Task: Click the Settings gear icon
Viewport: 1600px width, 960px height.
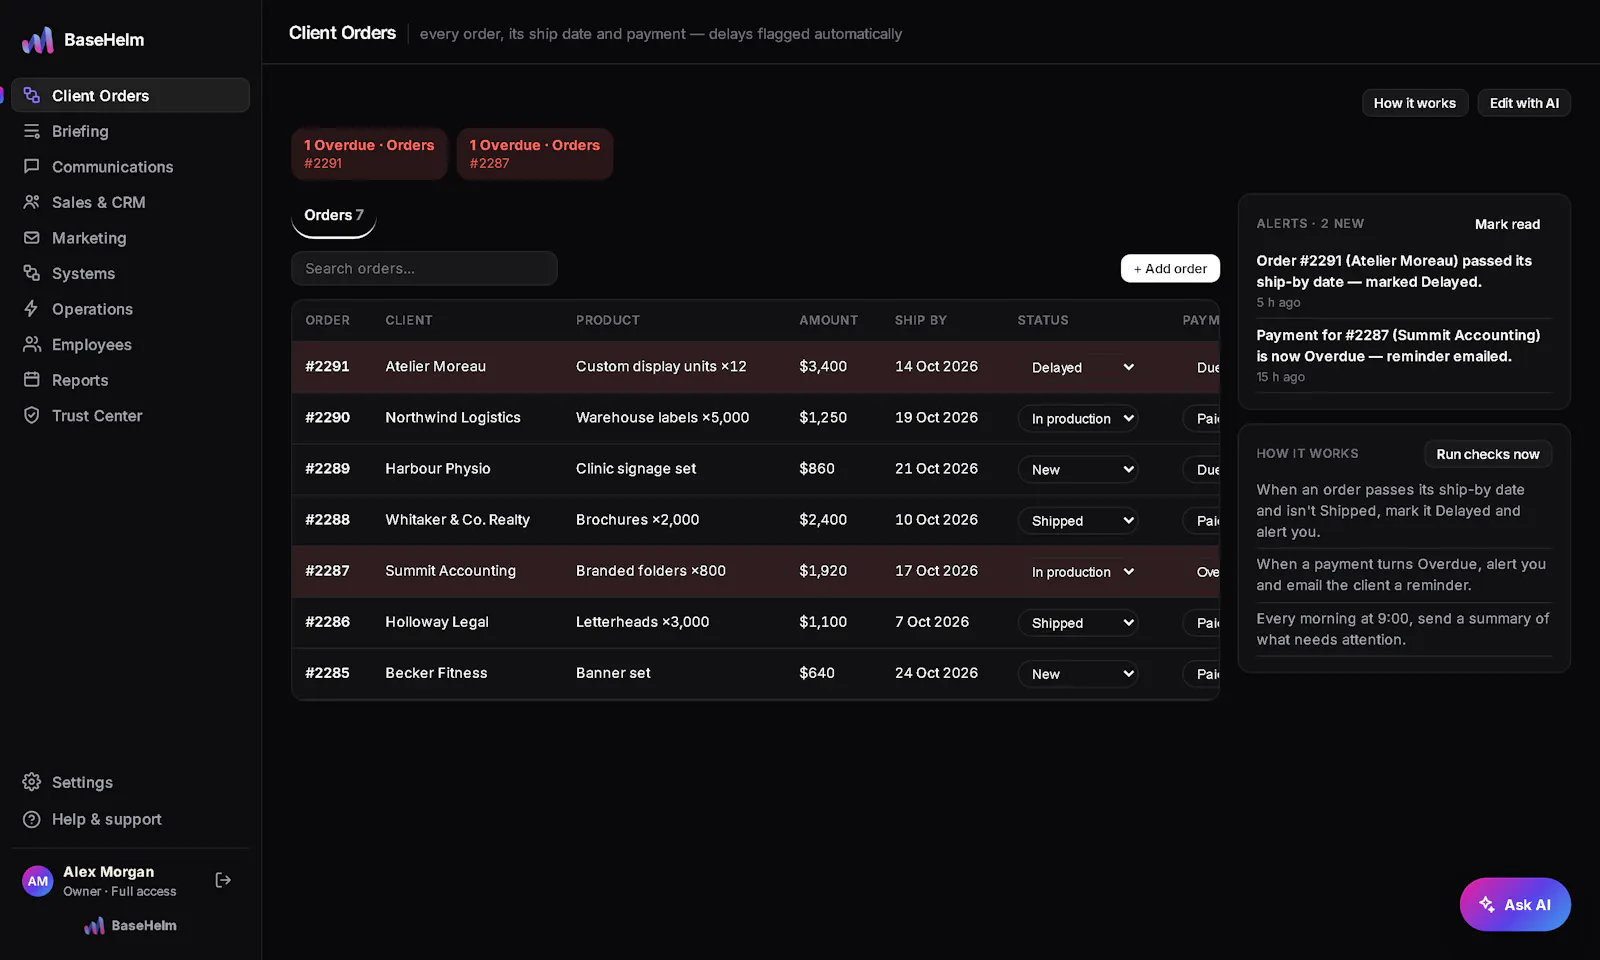Action: tap(32, 782)
